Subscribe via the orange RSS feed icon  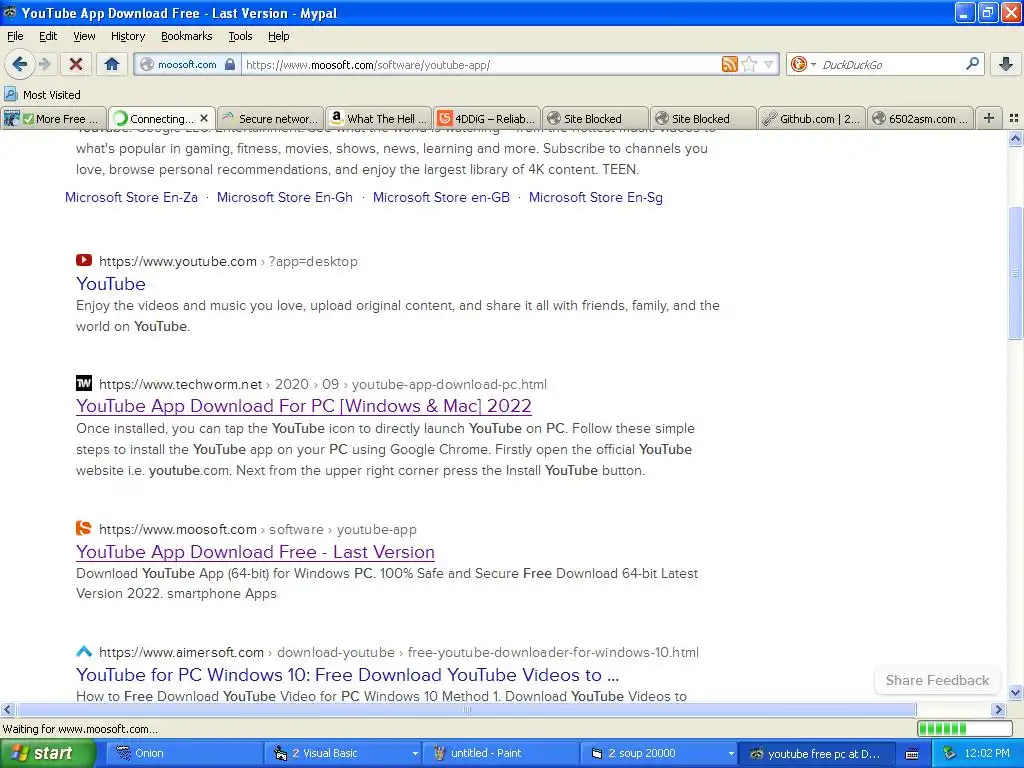729,64
